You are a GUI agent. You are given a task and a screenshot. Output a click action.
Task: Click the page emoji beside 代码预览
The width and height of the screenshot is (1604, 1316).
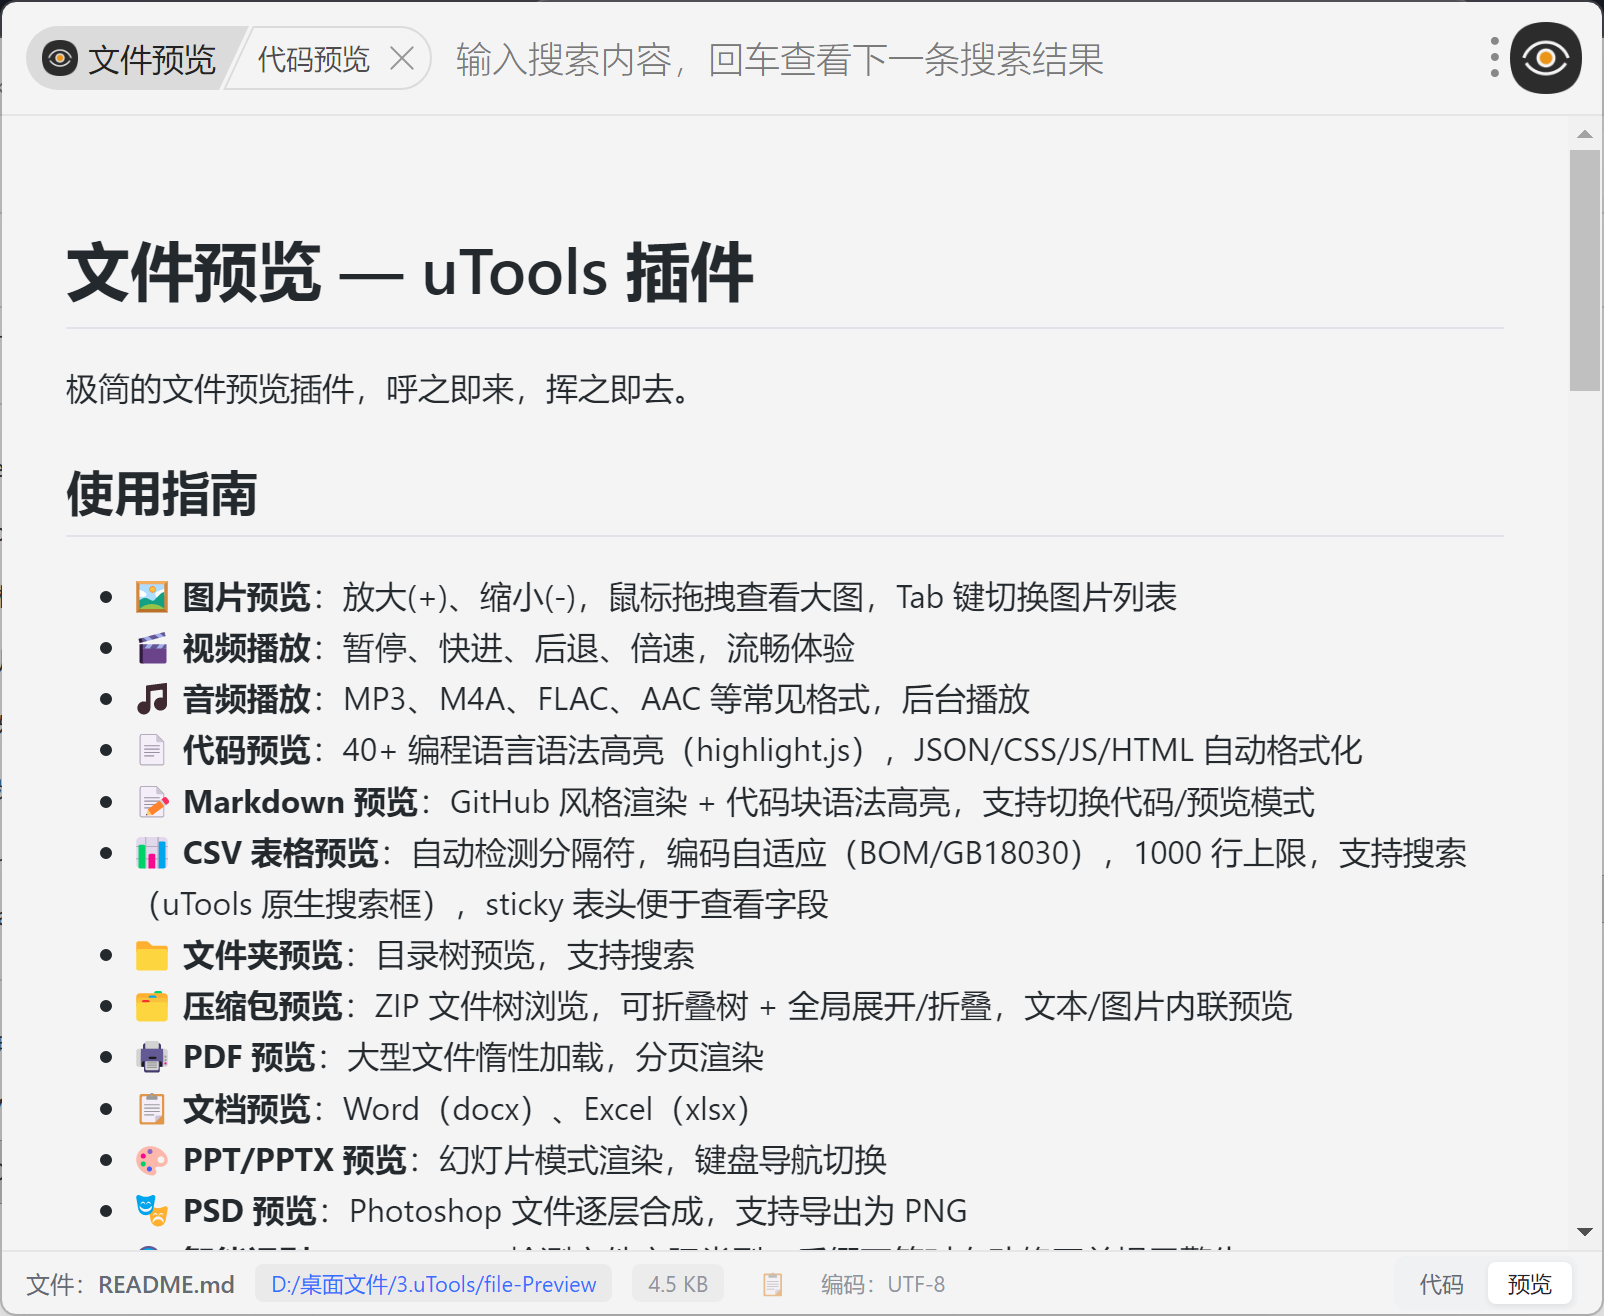point(152,750)
